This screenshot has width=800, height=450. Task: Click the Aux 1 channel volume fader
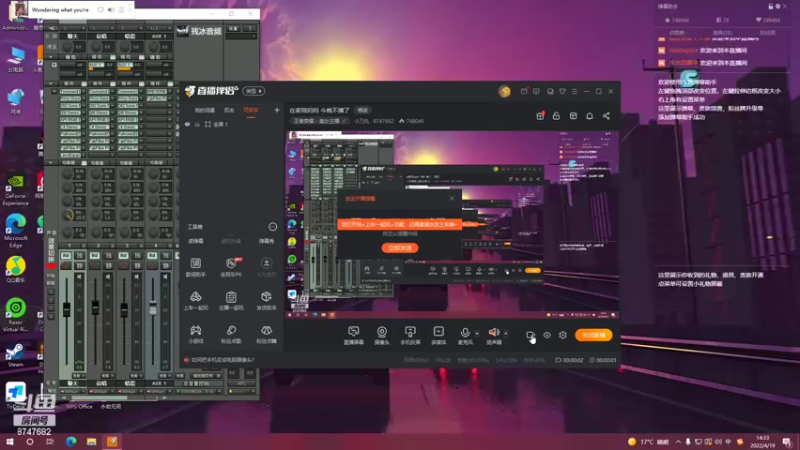(x=153, y=308)
